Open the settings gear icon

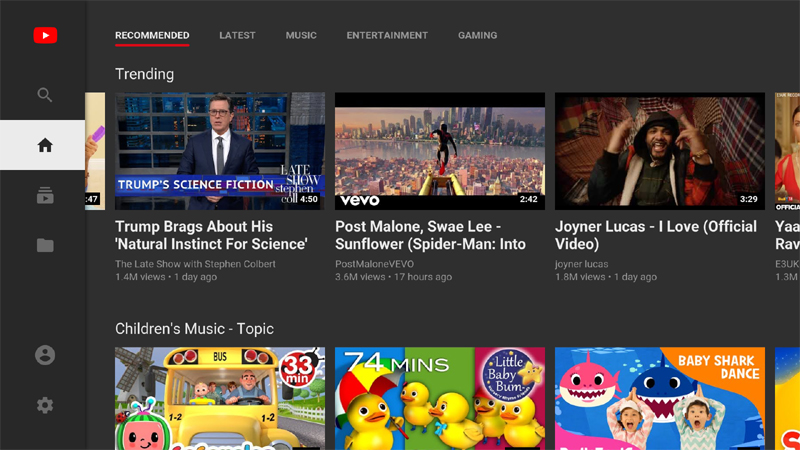pyautogui.click(x=45, y=405)
